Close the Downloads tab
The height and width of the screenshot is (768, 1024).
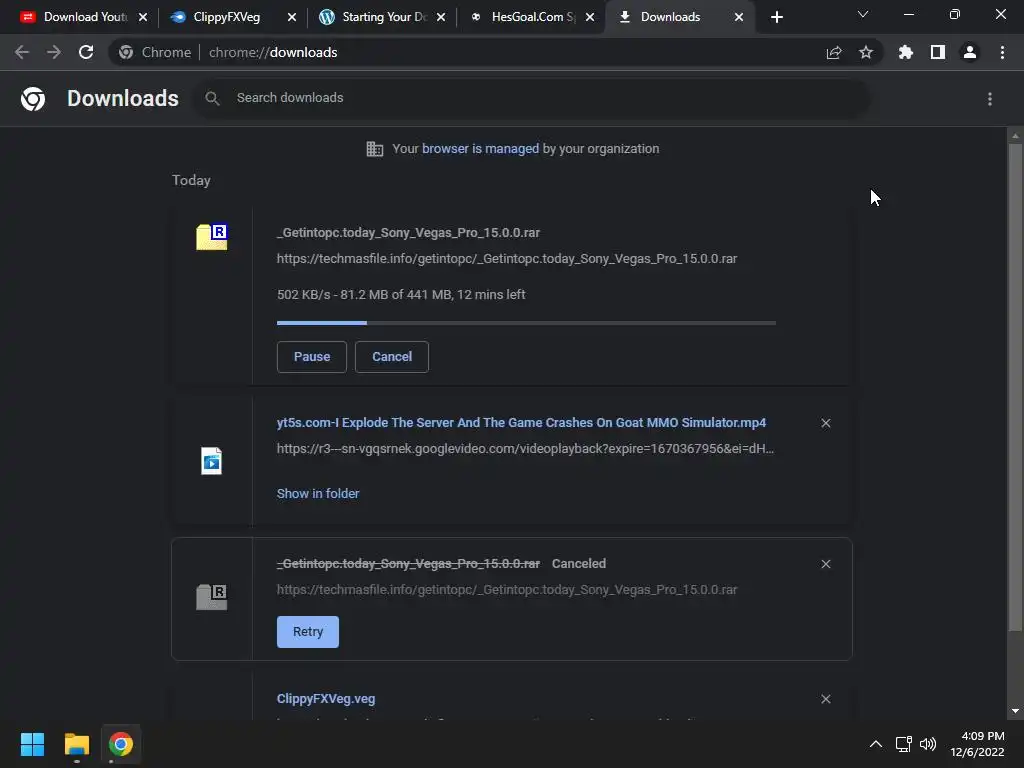[739, 17]
